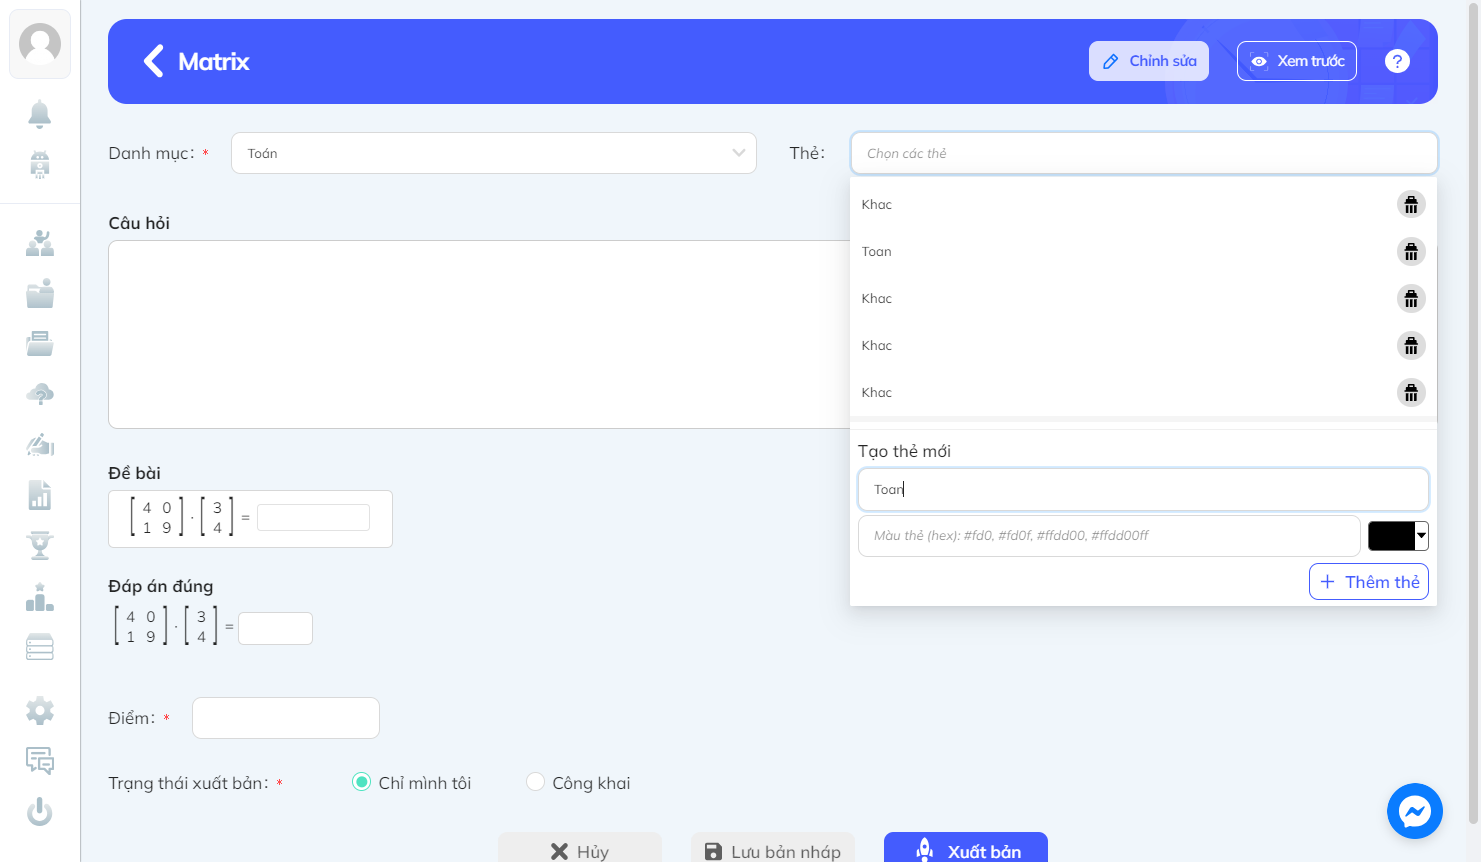
Task: Open the open-folder documents icon
Action: pos(40,344)
